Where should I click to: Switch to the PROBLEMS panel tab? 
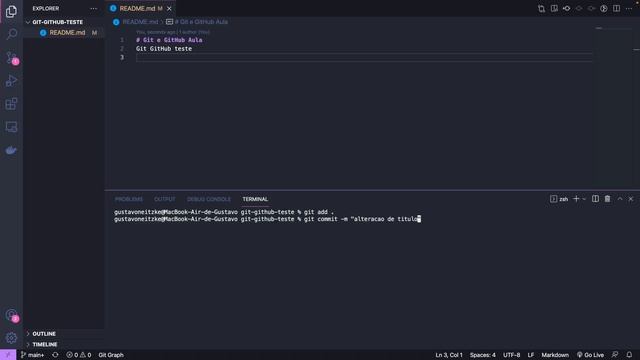click(x=129, y=199)
